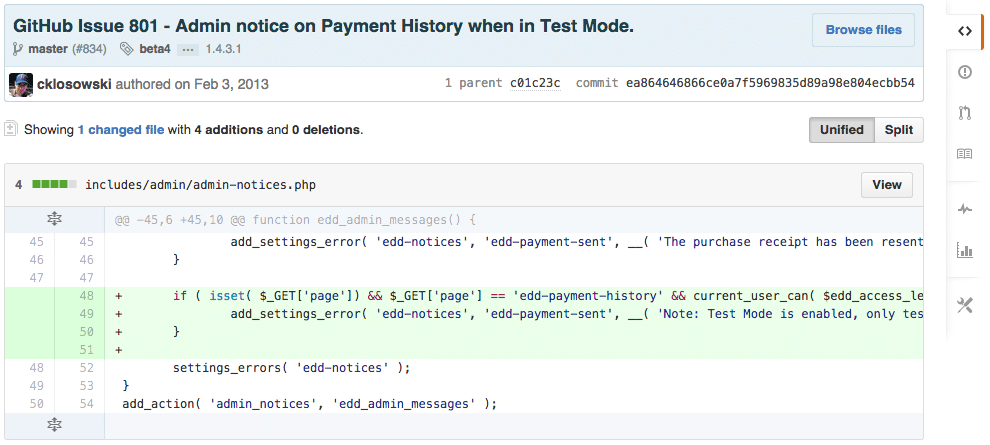Viewport: 990px width, 445px height.
Task: Open includes/admin/admin-notices.php file path
Action: 201,185
